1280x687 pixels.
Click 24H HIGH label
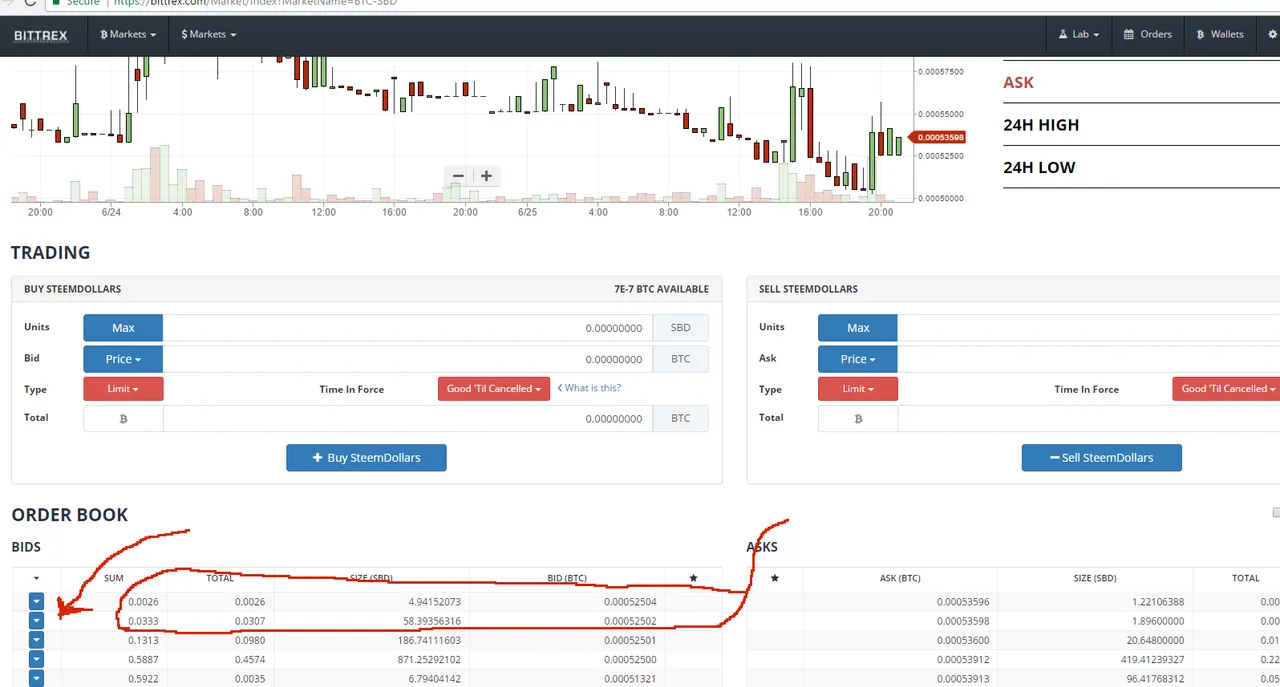(x=1041, y=125)
